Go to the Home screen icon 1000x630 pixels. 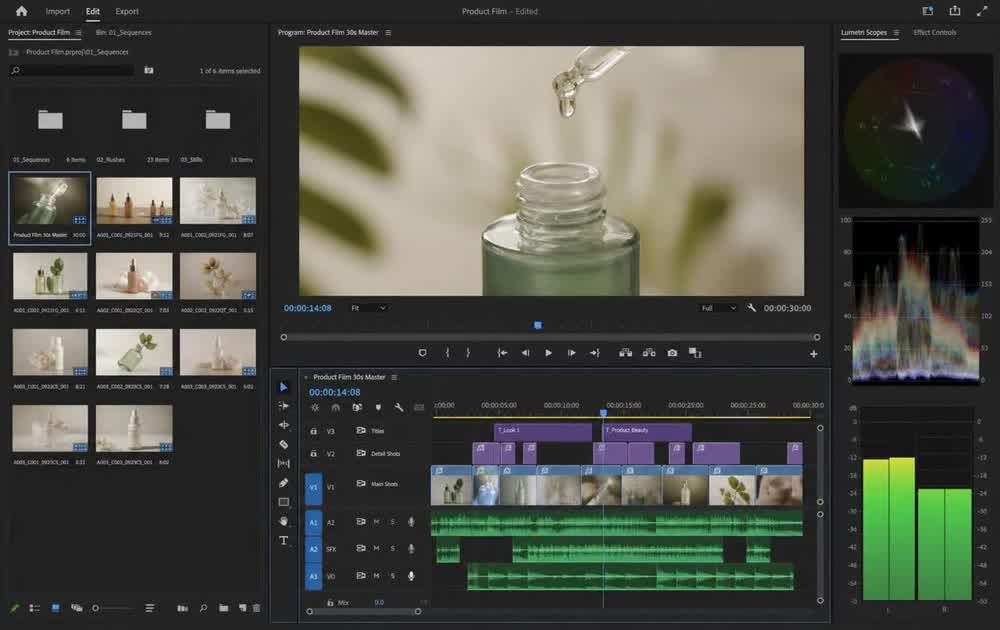22,11
